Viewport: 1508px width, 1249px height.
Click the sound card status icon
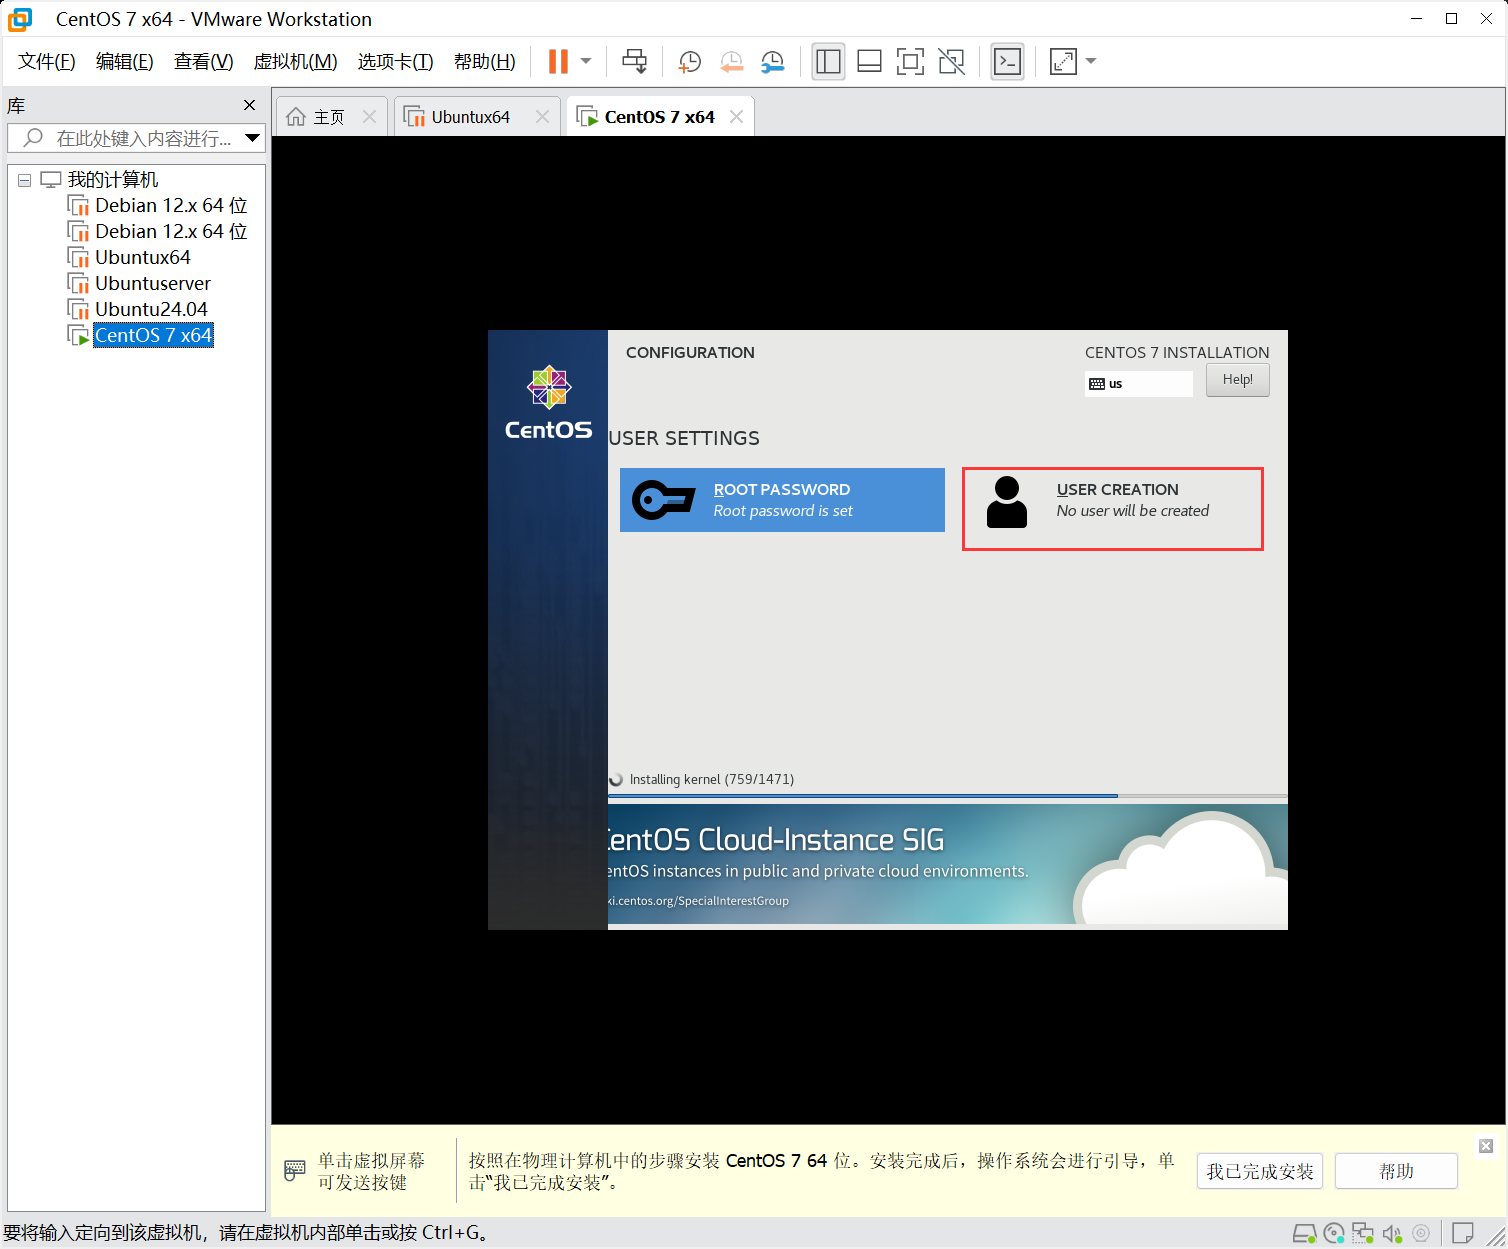(1392, 1233)
